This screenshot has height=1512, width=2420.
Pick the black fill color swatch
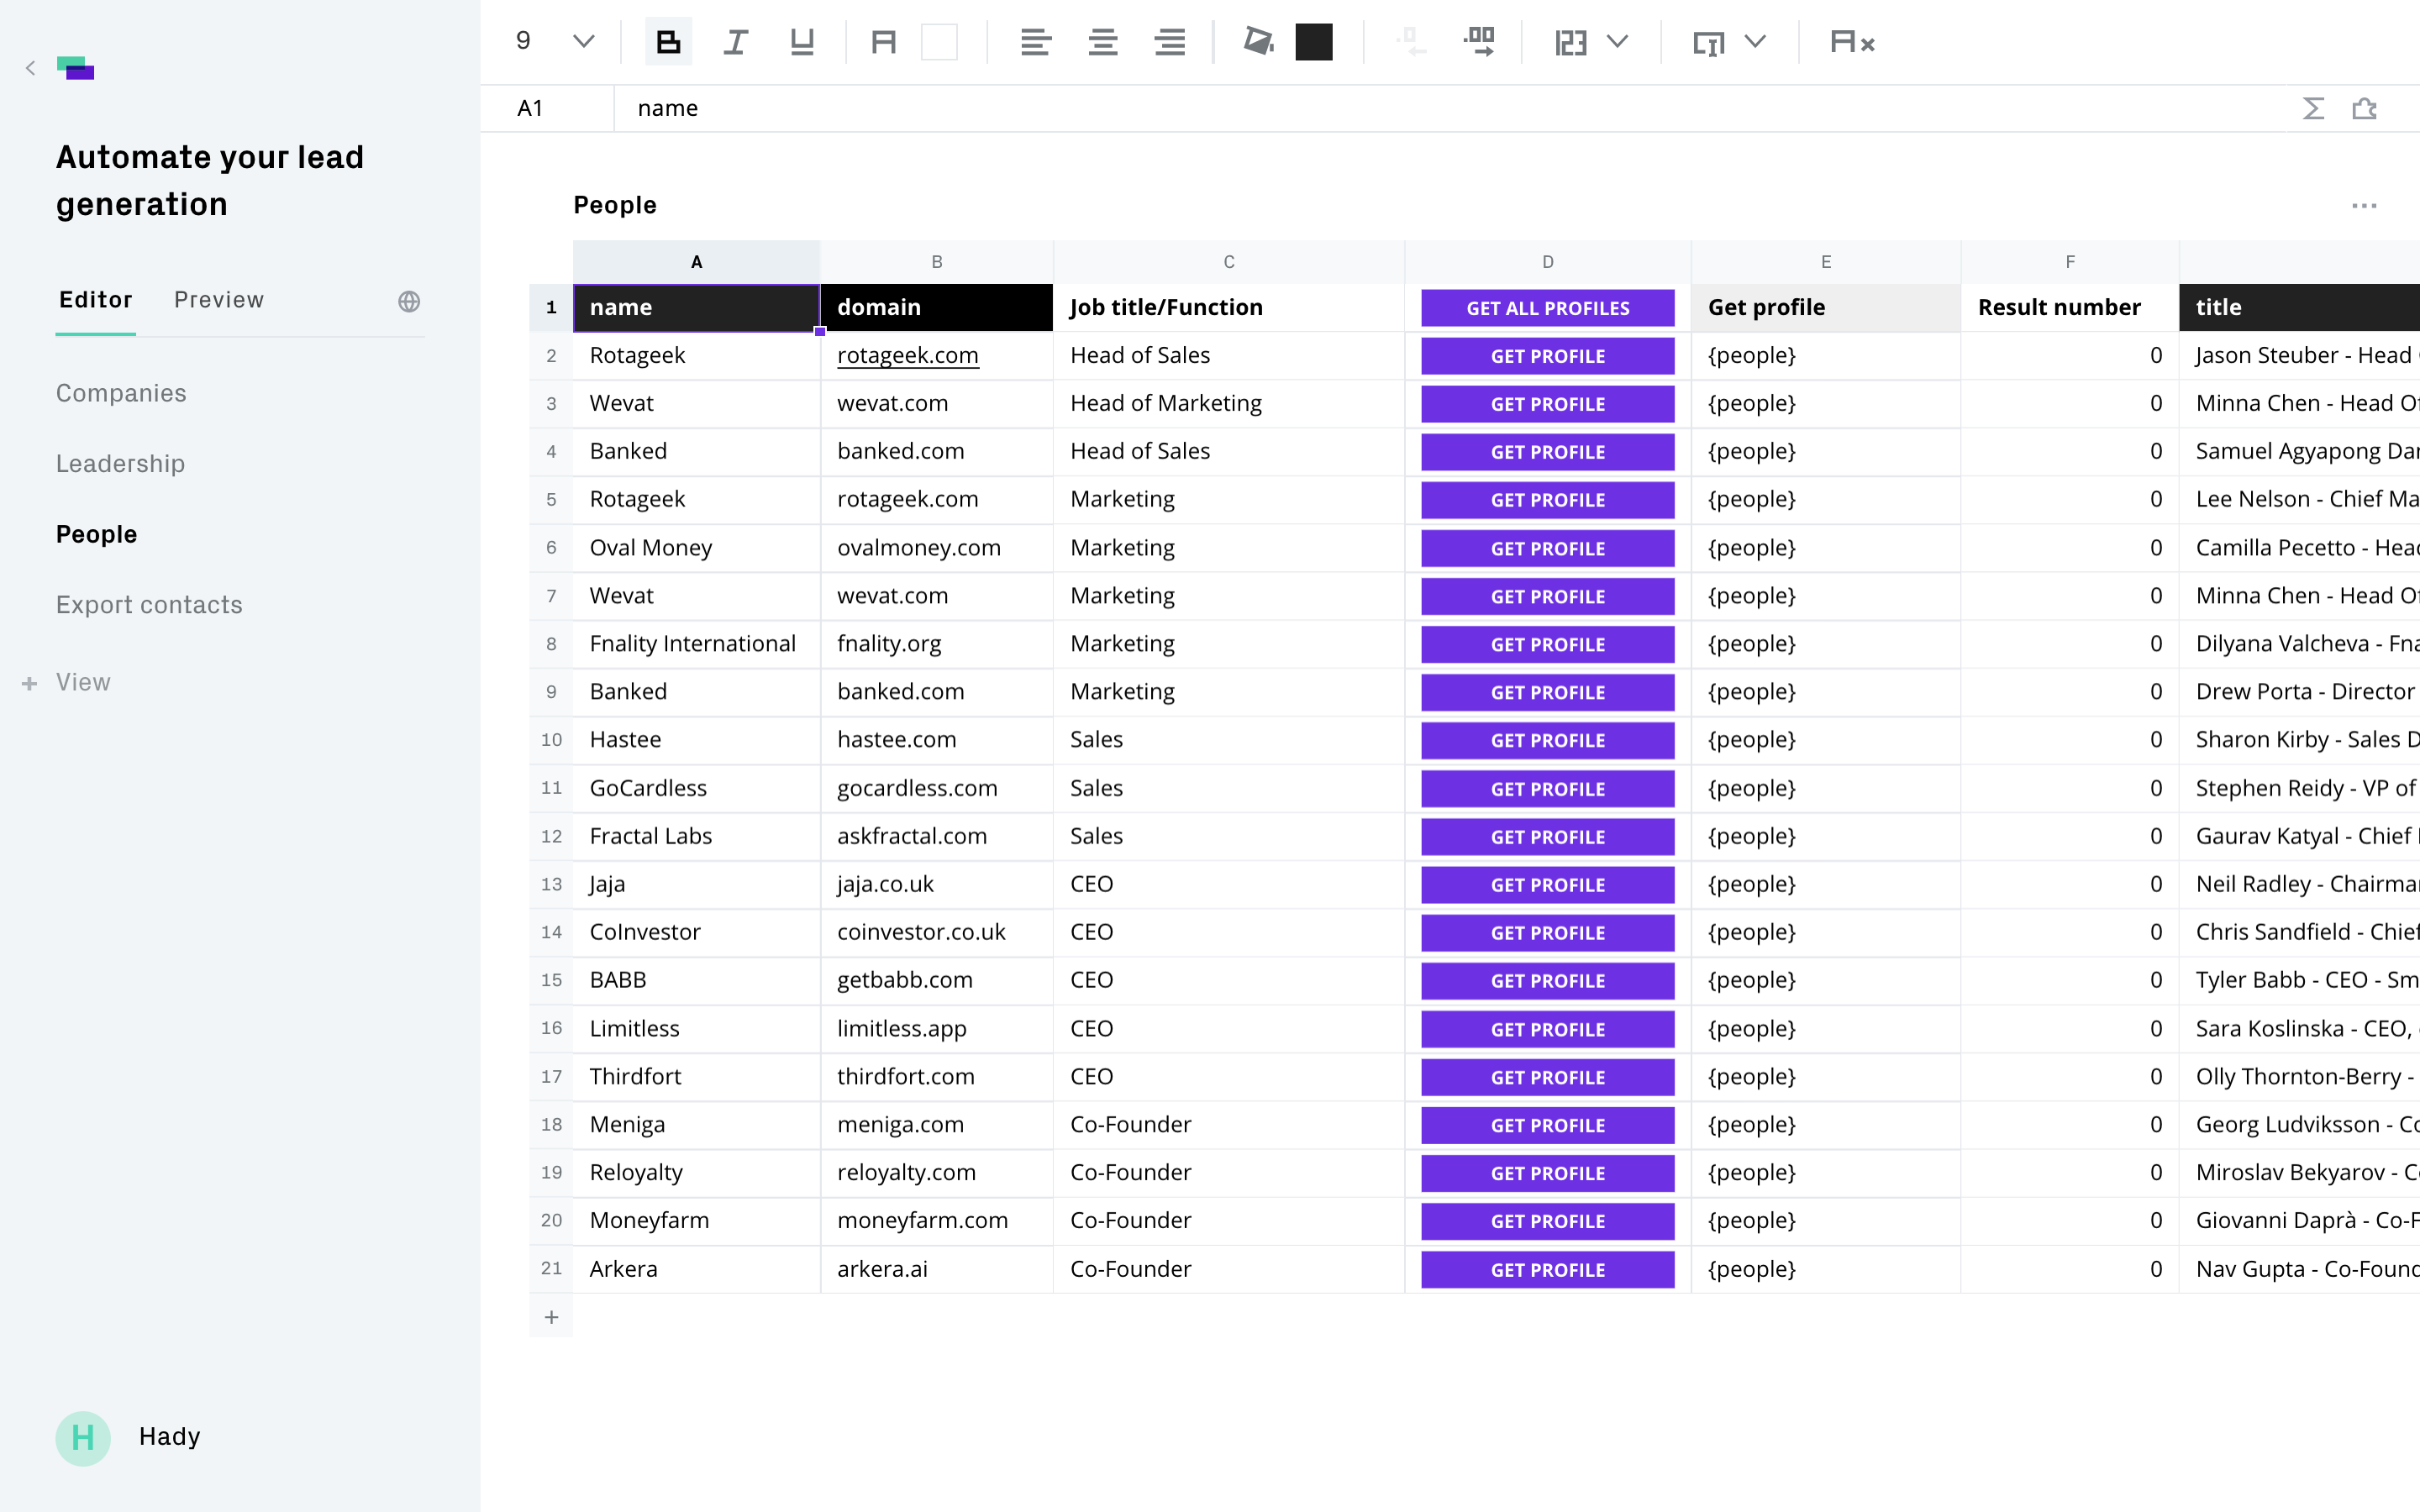pos(1314,42)
